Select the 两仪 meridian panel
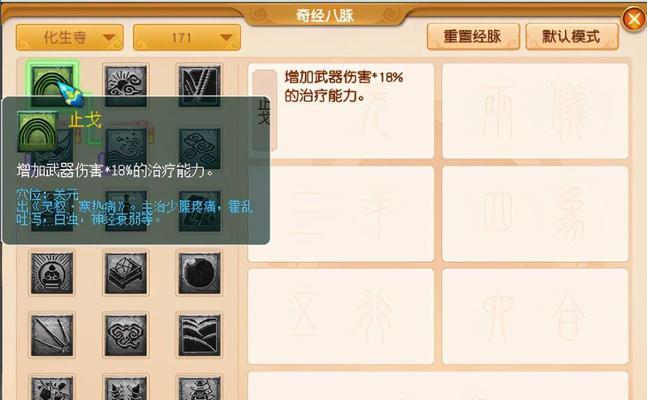The width and height of the screenshot is (647, 400). [x=535, y=111]
